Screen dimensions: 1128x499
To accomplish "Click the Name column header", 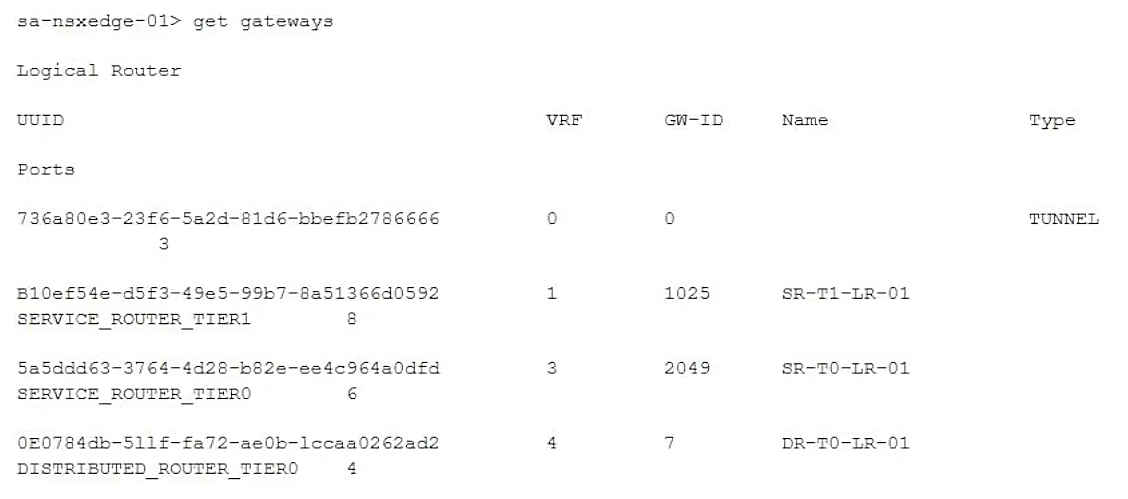I will 805,121.
